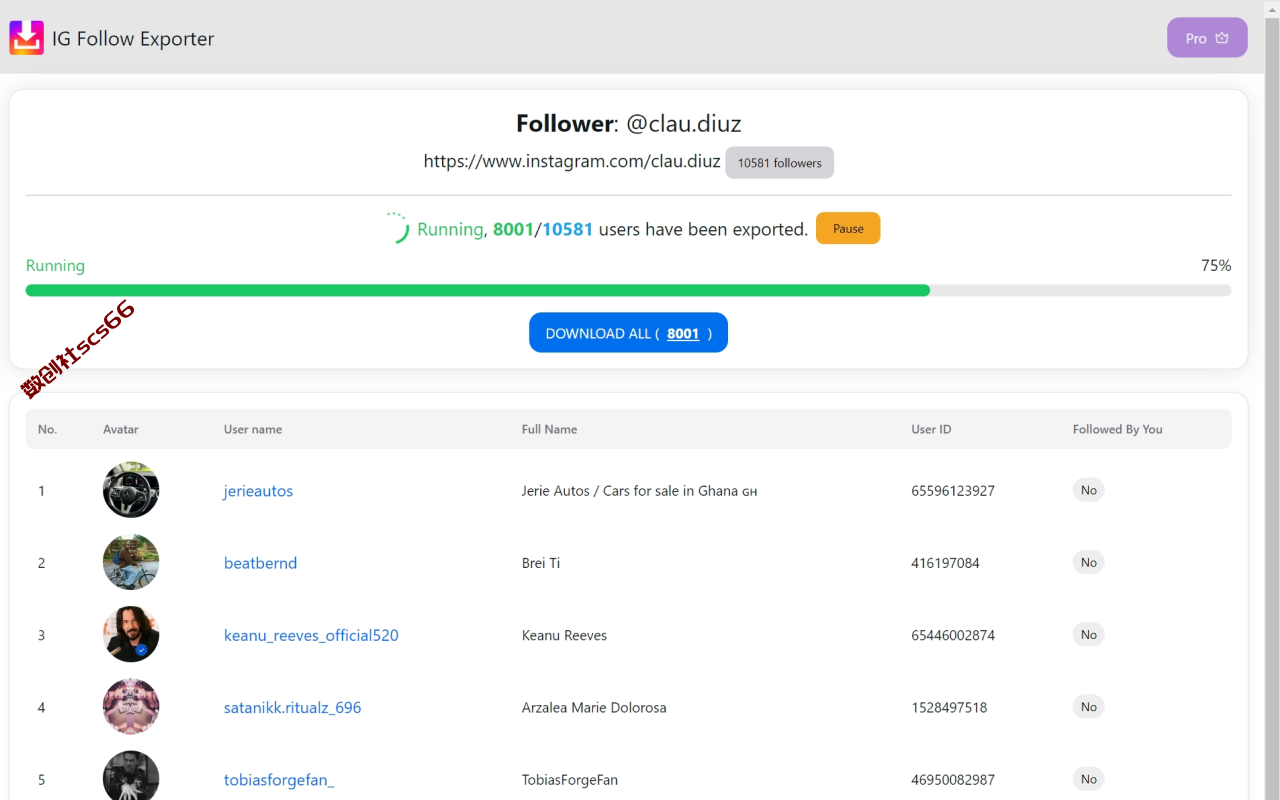Click the 'Follower: @clau.diuz' heading
This screenshot has width=1280, height=800.
[x=628, y=123]
